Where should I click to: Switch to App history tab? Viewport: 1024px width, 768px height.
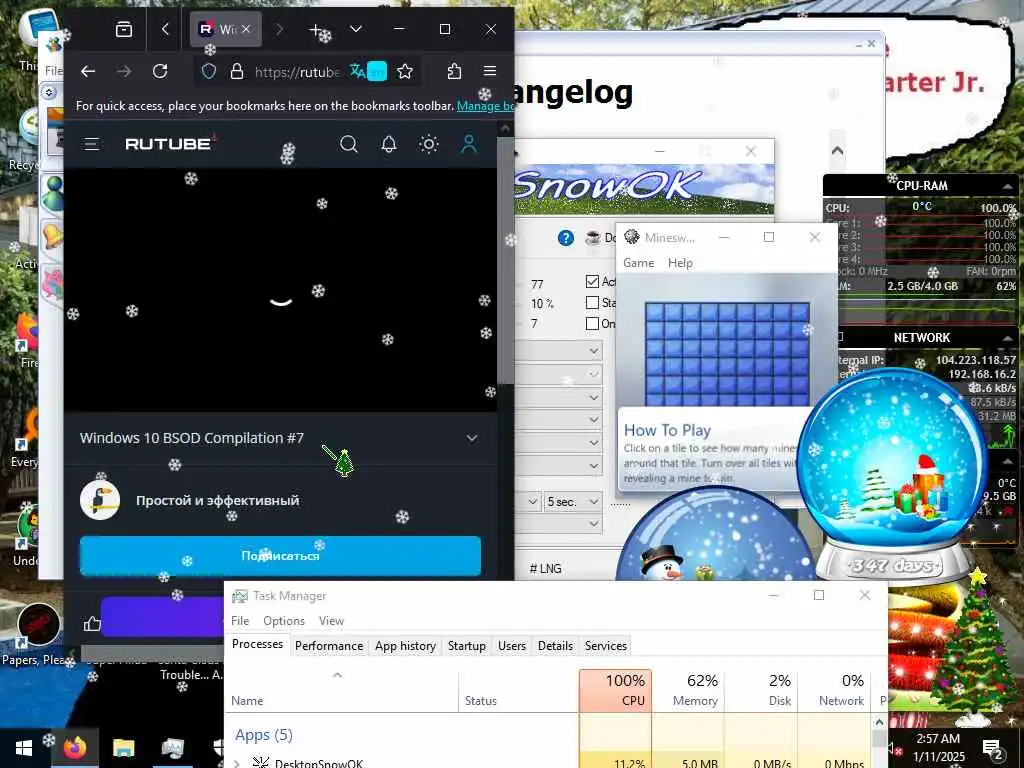(405, 645)
